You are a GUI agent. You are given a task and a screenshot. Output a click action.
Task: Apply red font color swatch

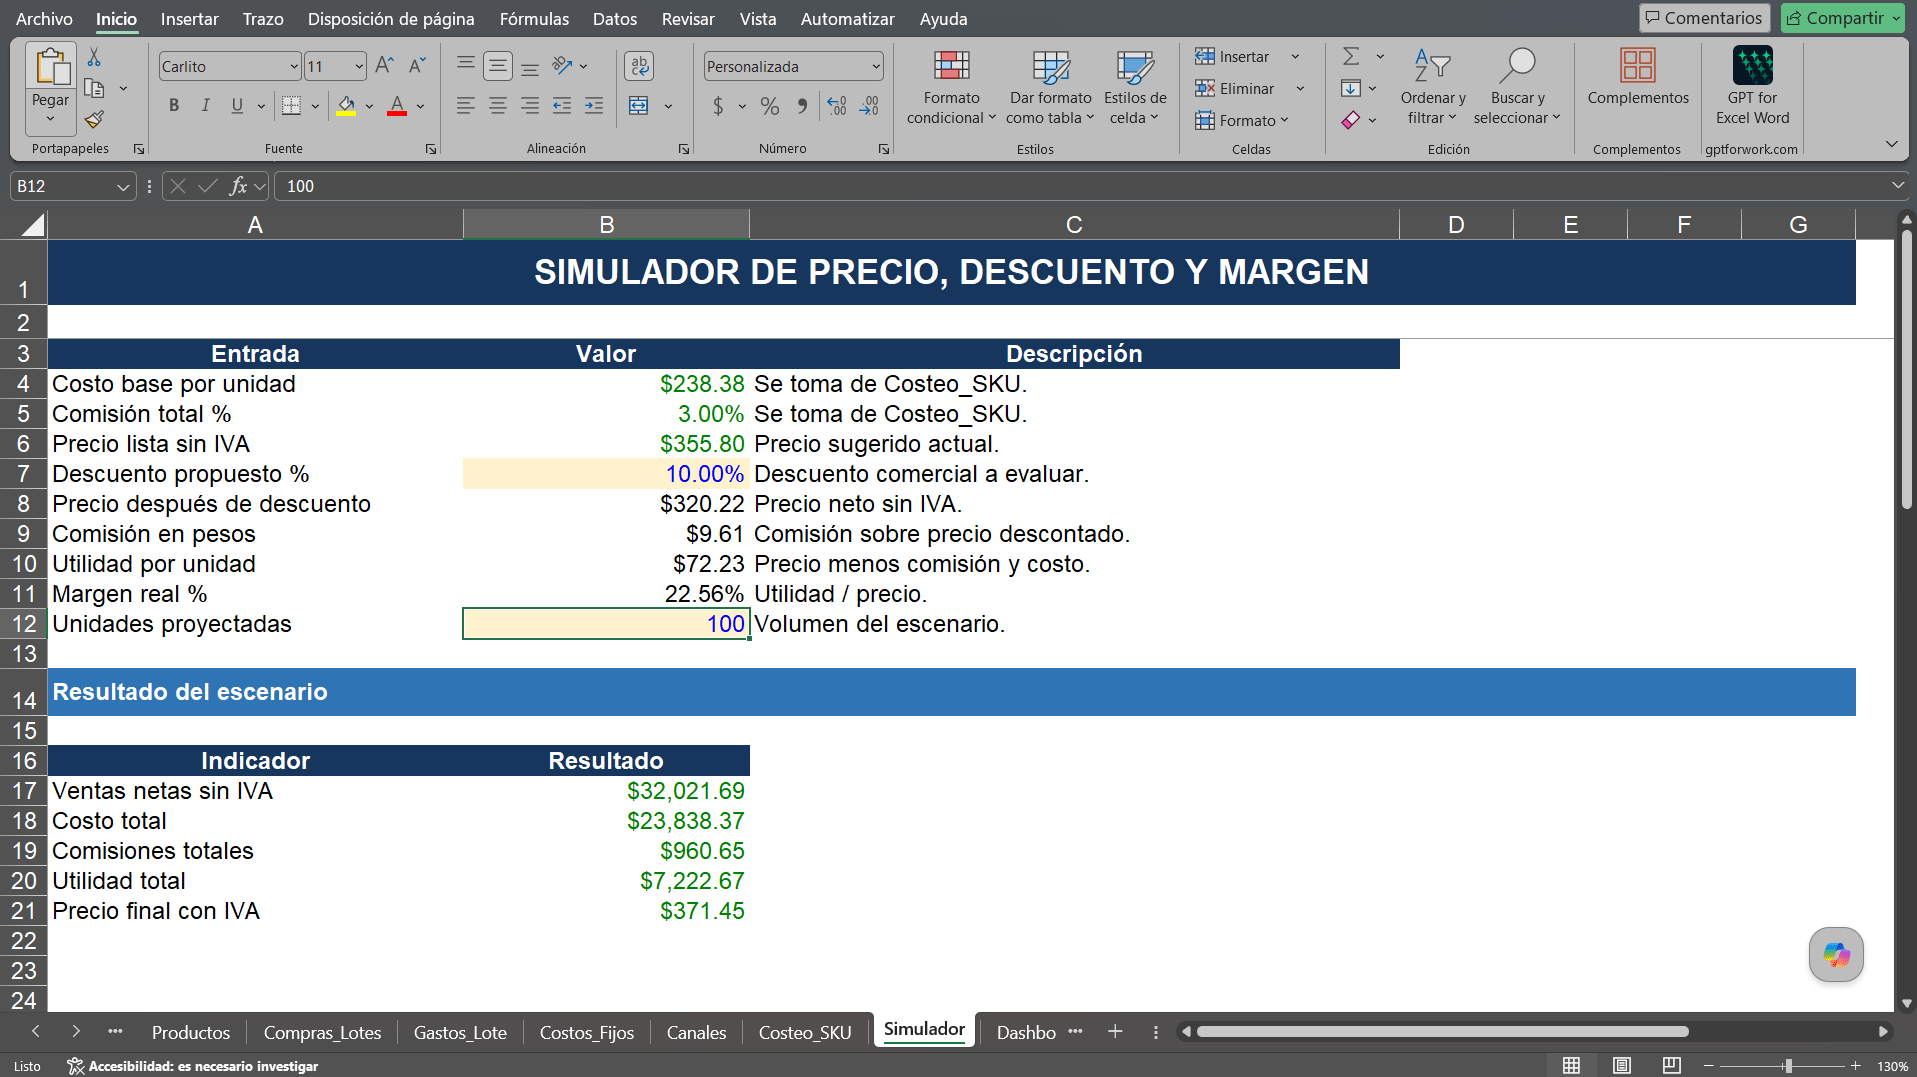[x=397, y=105]
